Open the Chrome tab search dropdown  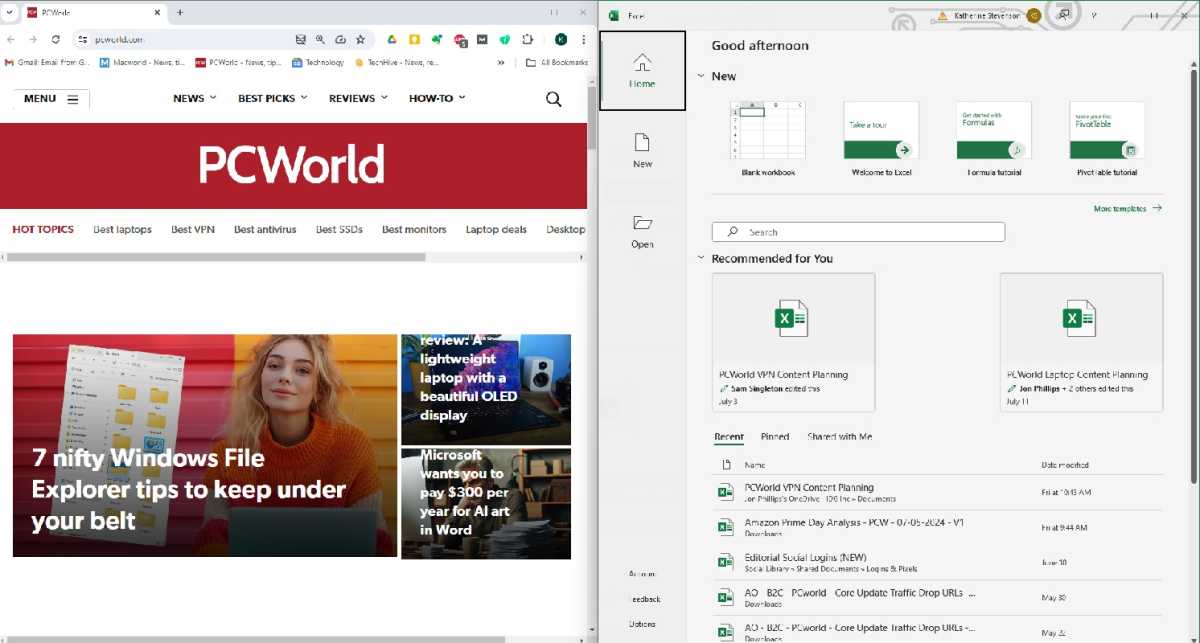pyautogui.click(x=9, y=12)
